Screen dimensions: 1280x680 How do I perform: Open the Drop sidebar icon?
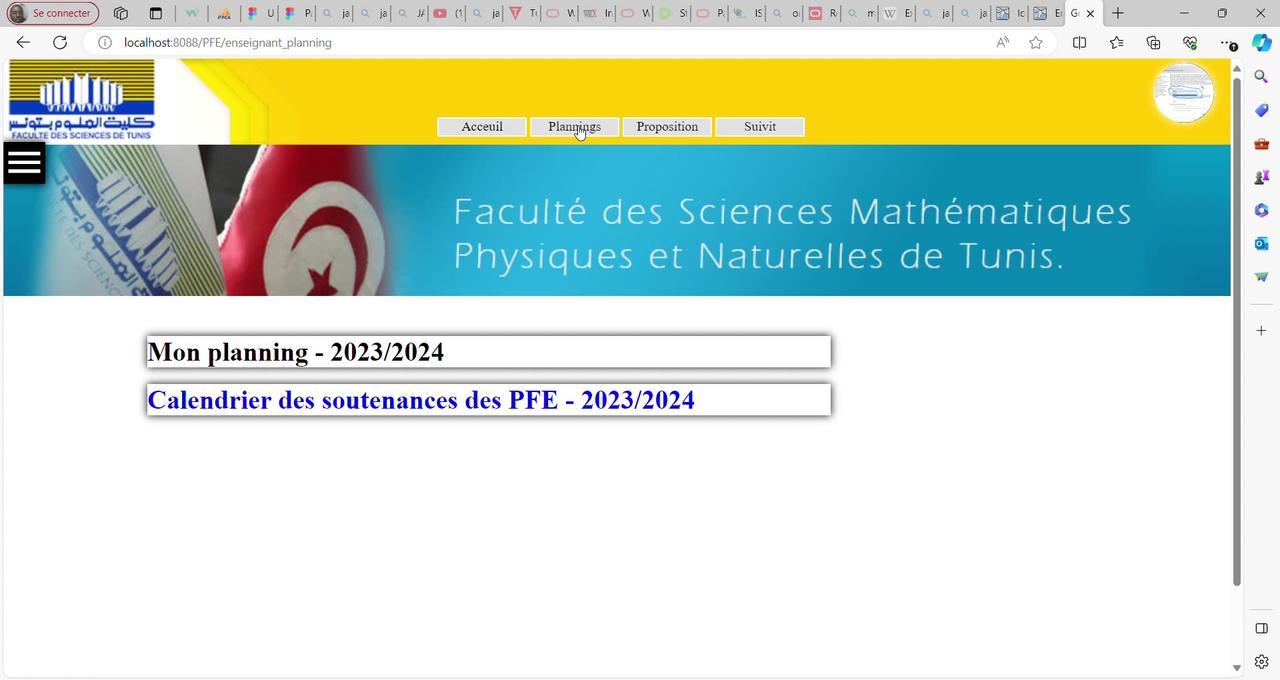(1260, 277)
